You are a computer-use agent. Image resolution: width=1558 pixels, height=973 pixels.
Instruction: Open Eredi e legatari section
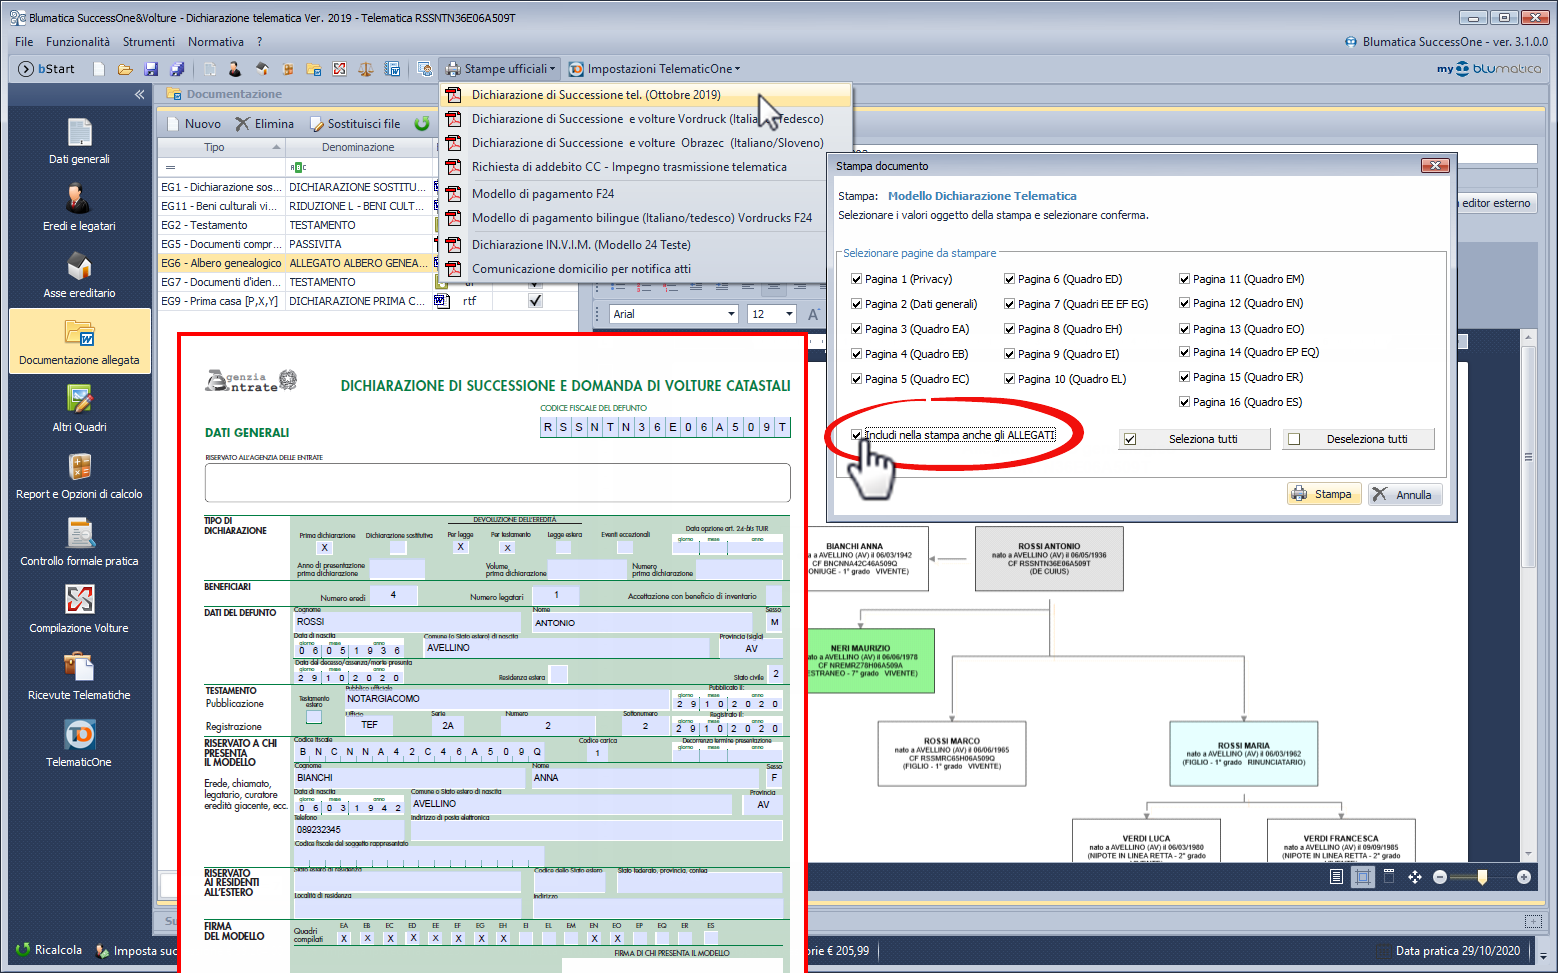[79, 200]
